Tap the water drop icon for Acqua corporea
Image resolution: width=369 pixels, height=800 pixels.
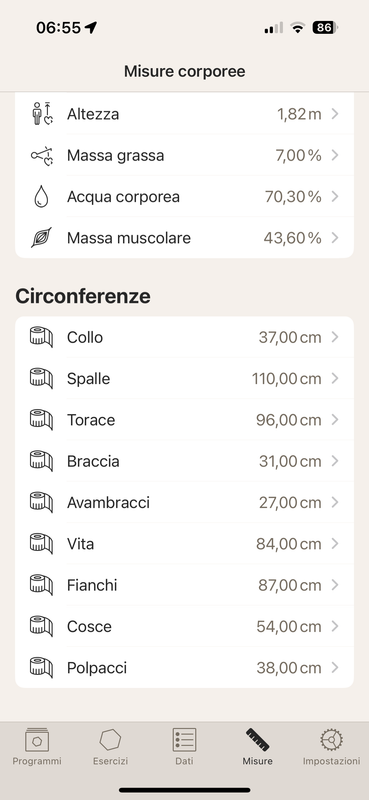point(41,196)
